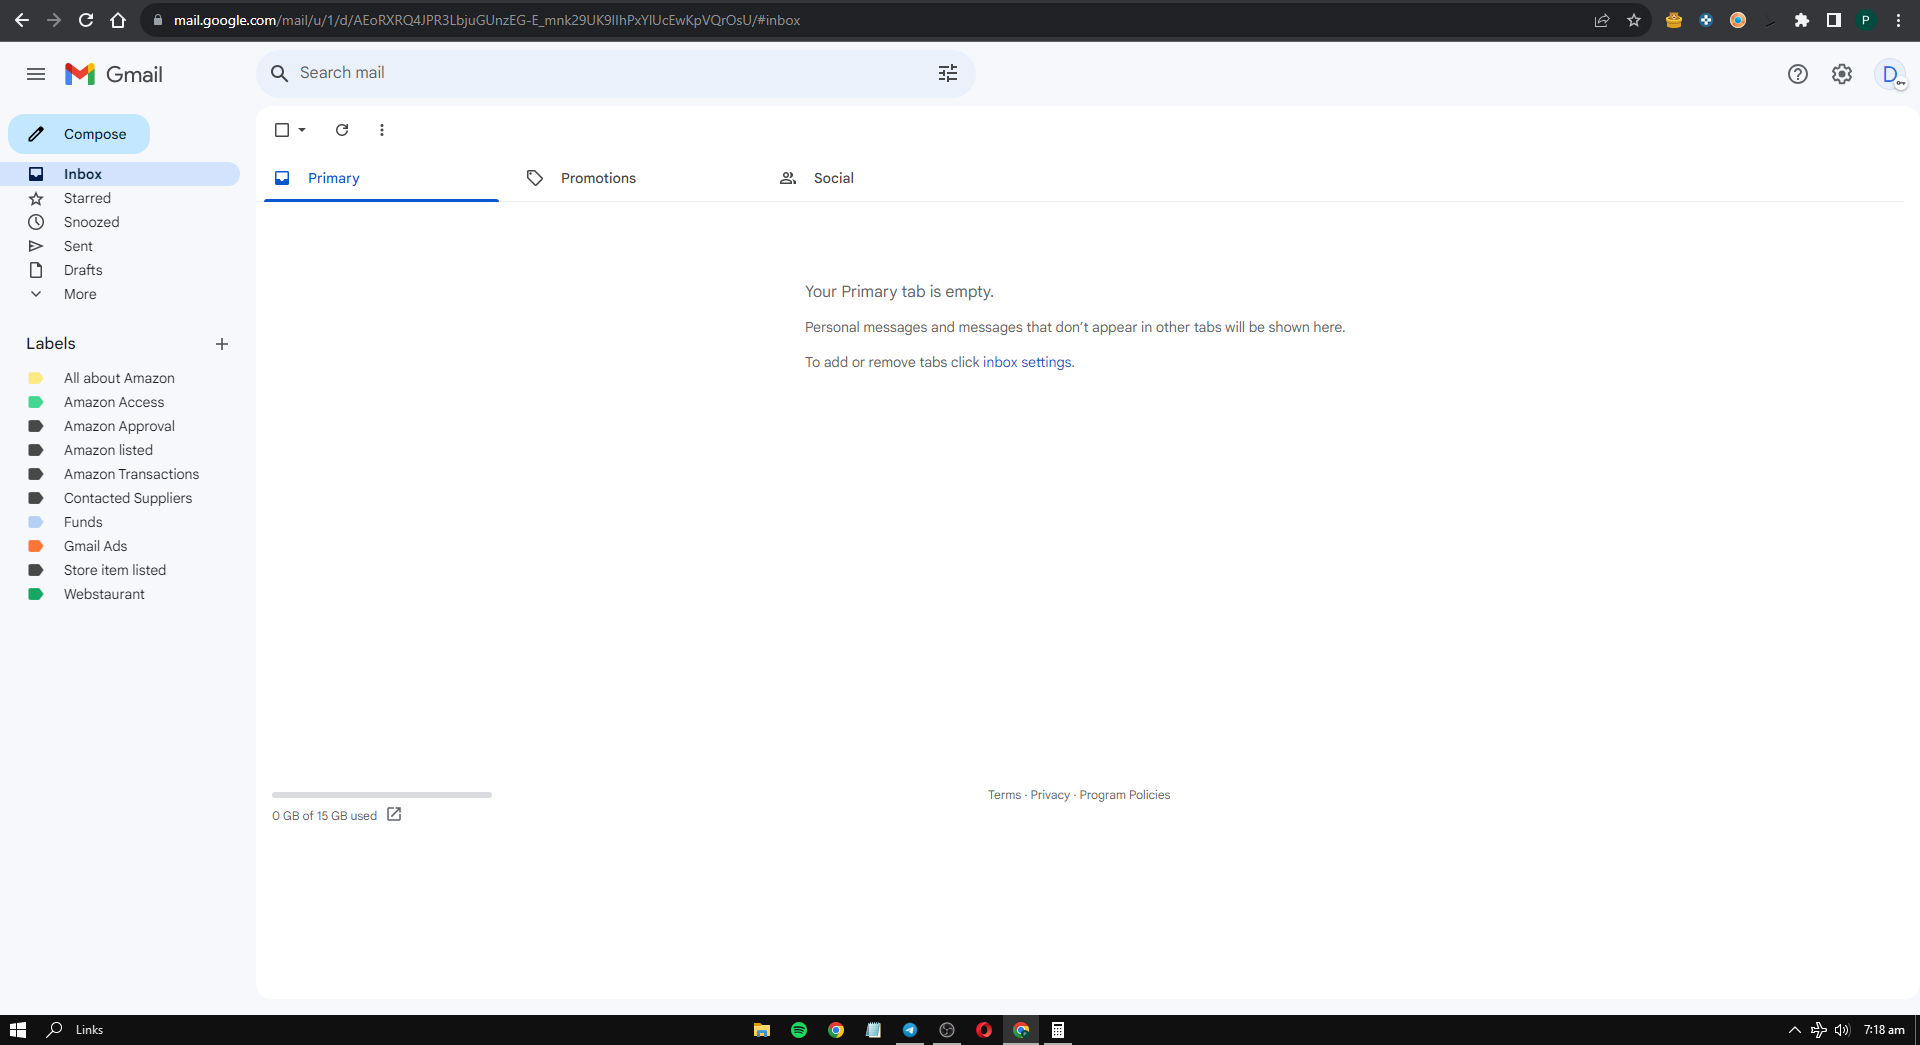Image resolution: width=1920 pixels, height=1045 pixels.
Task: Share this page icon in address bar
Action: click(x=1602, y=20)
